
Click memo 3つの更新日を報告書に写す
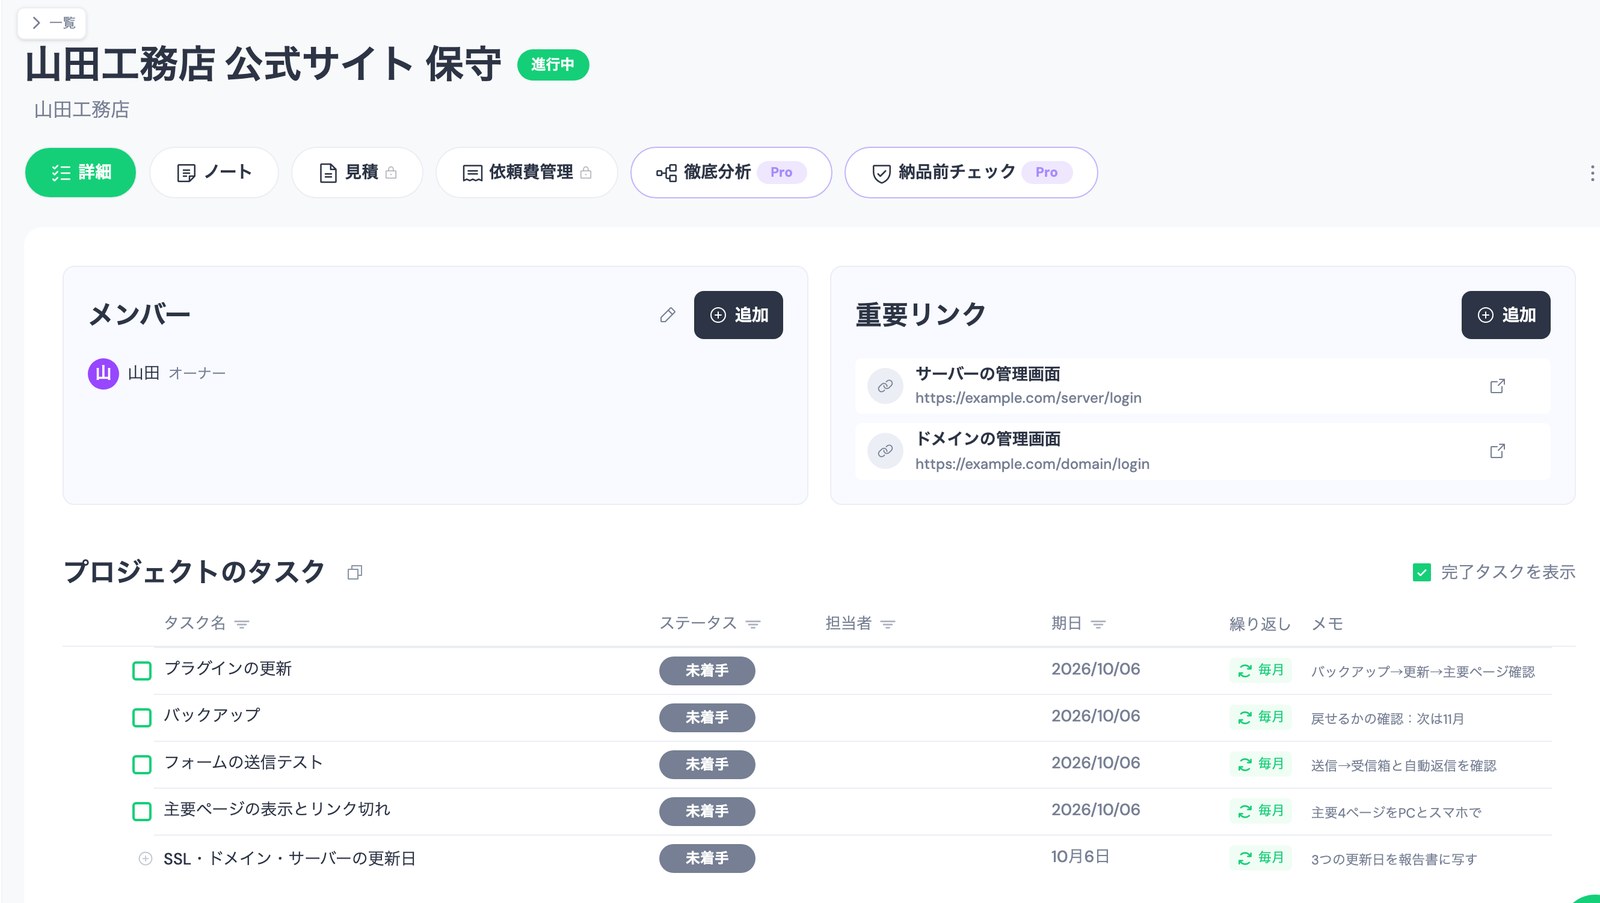(x=1393, y=860)
